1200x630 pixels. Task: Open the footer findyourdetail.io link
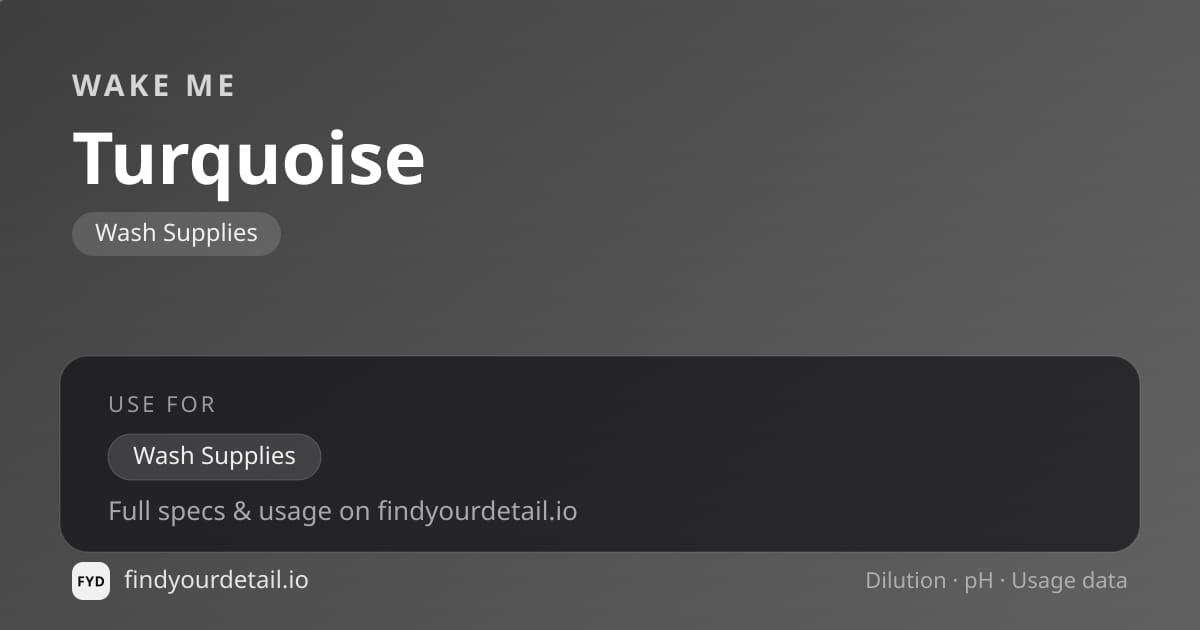(216, 580)
